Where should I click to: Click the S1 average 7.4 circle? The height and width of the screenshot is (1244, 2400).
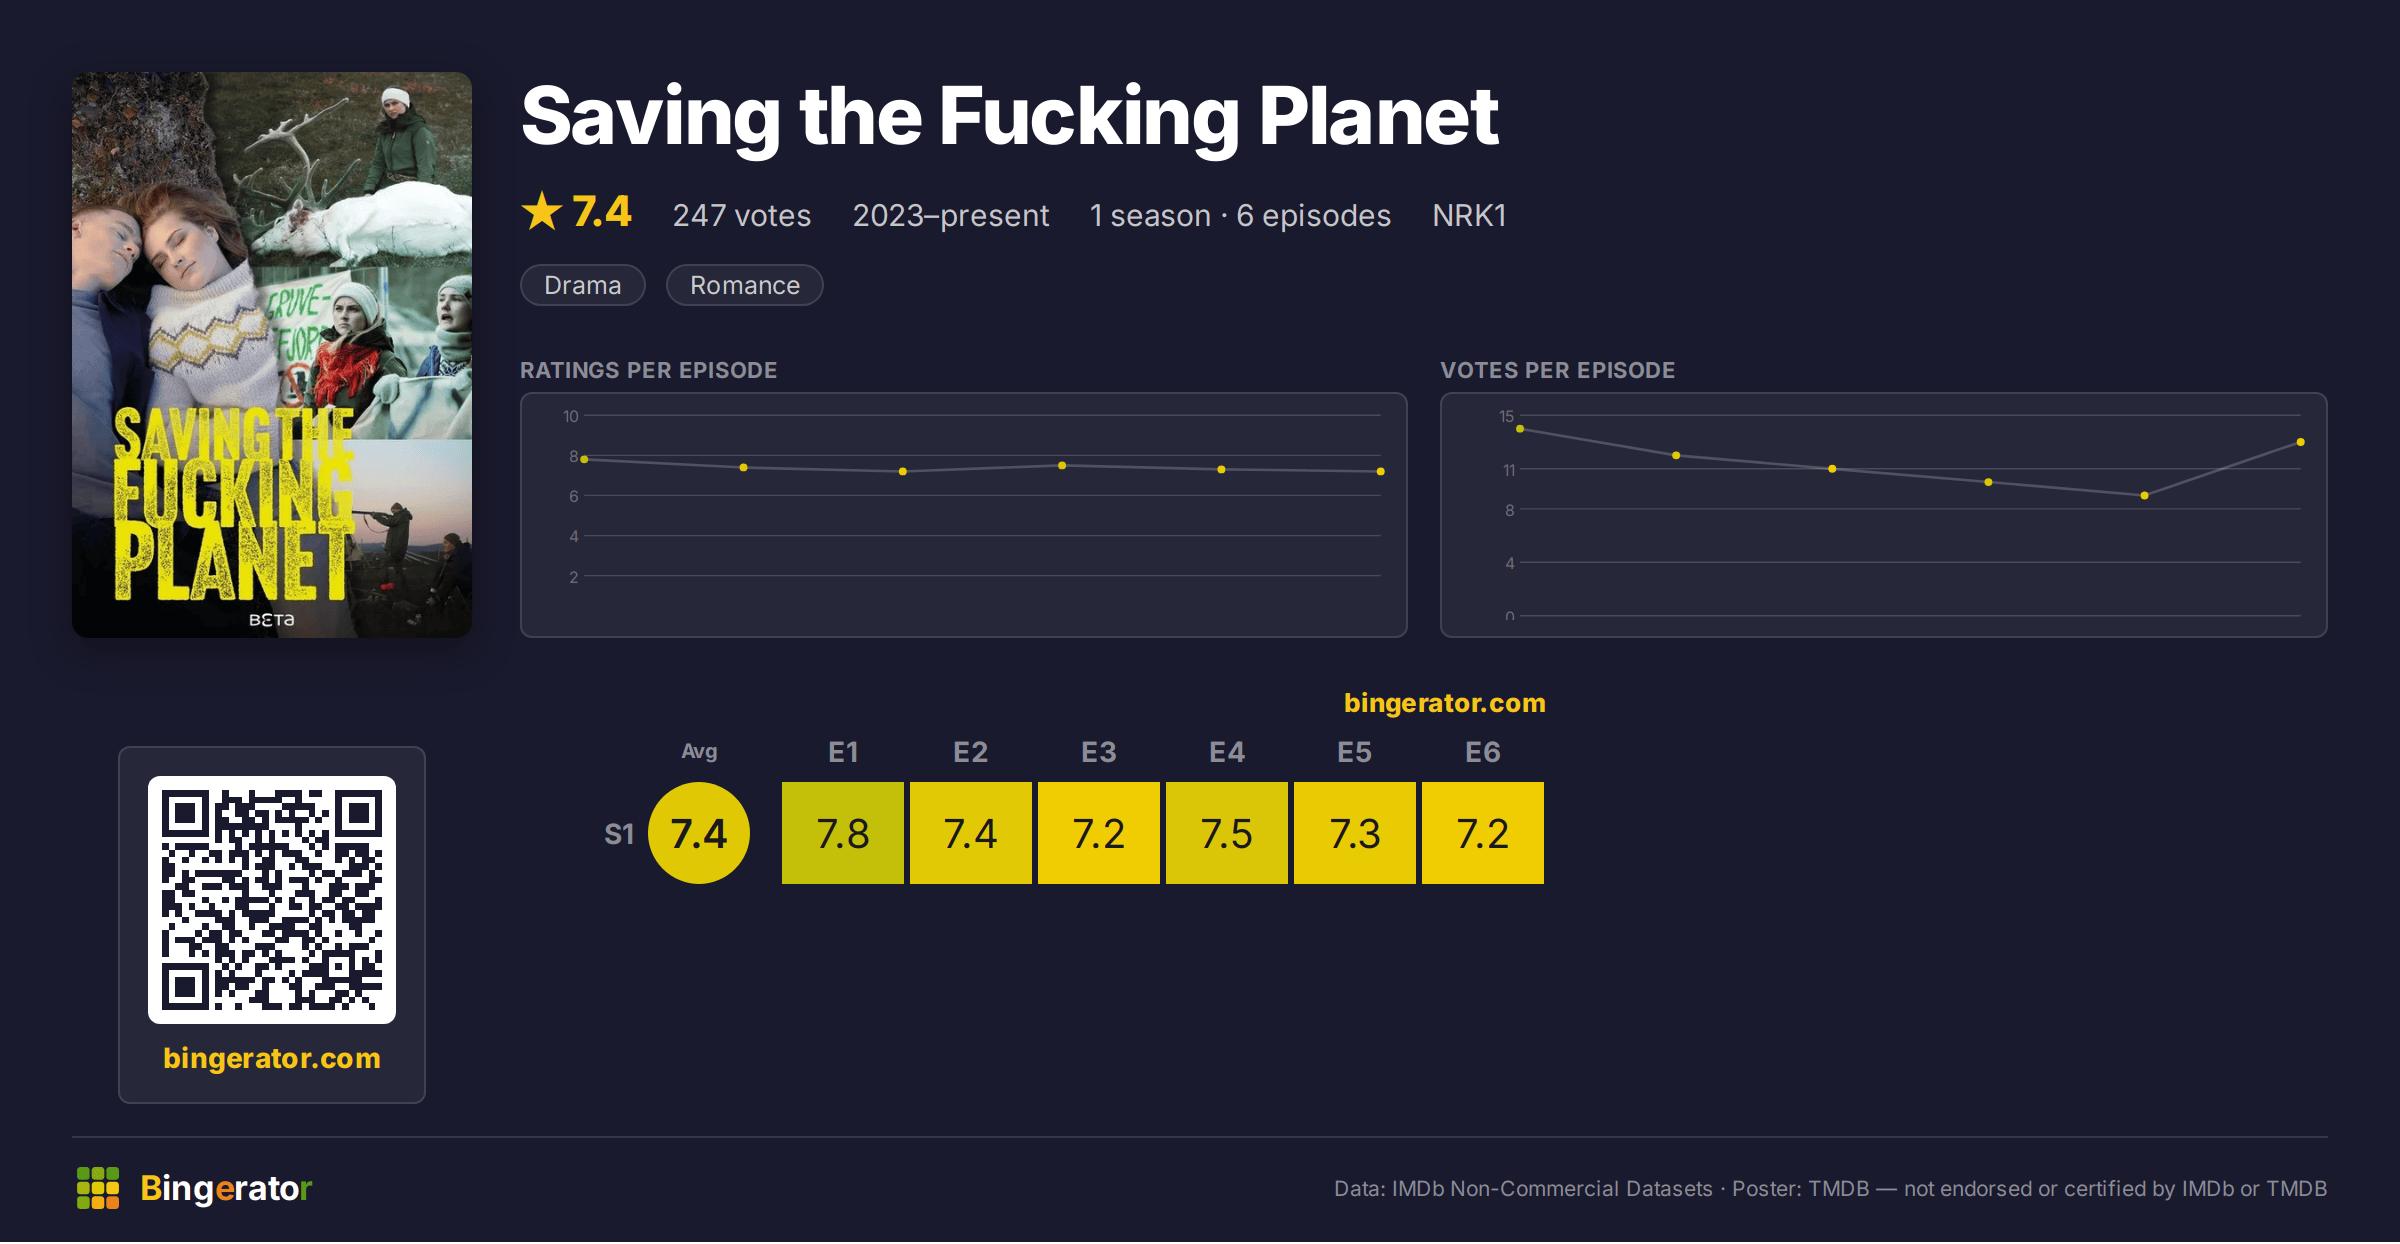coord(699,833)
